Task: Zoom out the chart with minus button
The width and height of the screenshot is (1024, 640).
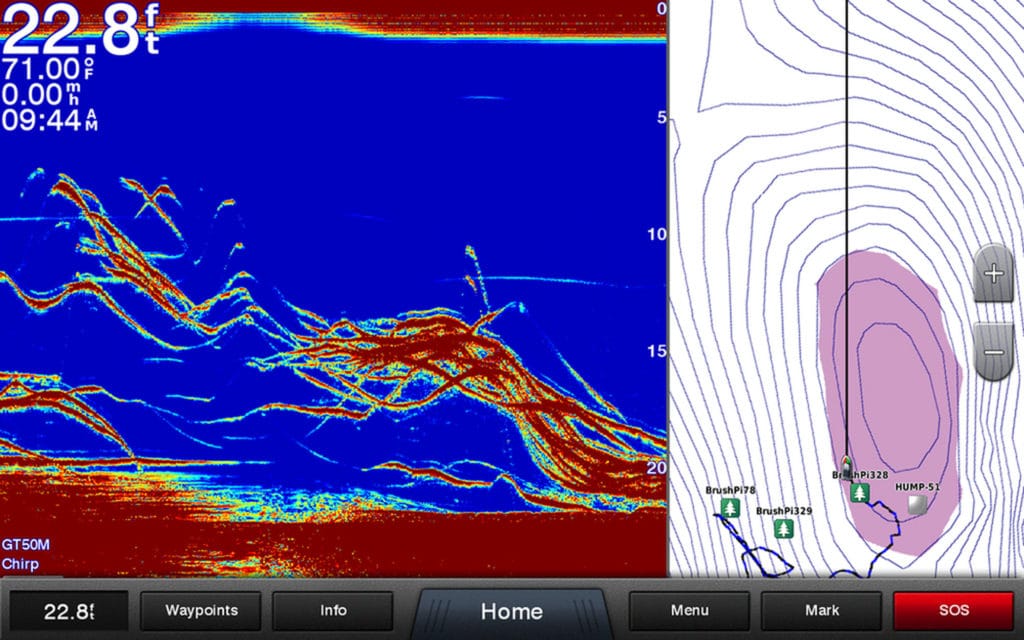Action: coord(993,352)
